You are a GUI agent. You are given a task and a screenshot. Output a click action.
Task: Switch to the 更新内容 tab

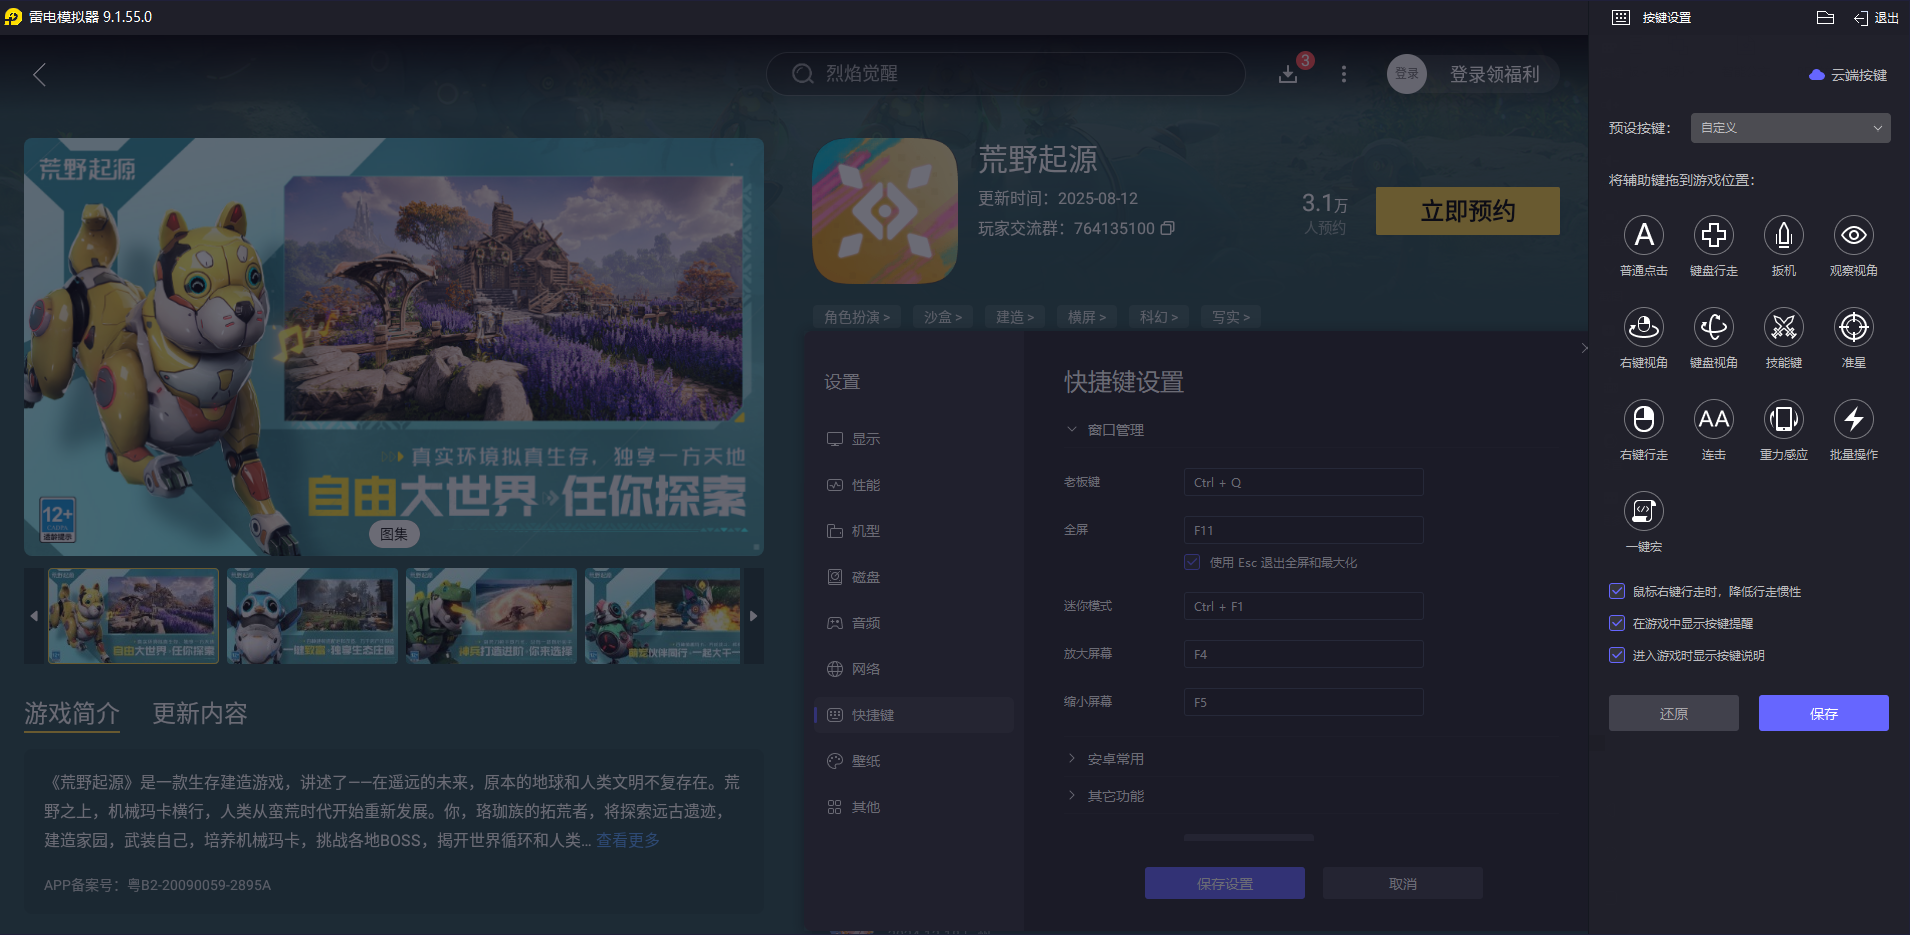pyautogui.click(x=198, y=714)
